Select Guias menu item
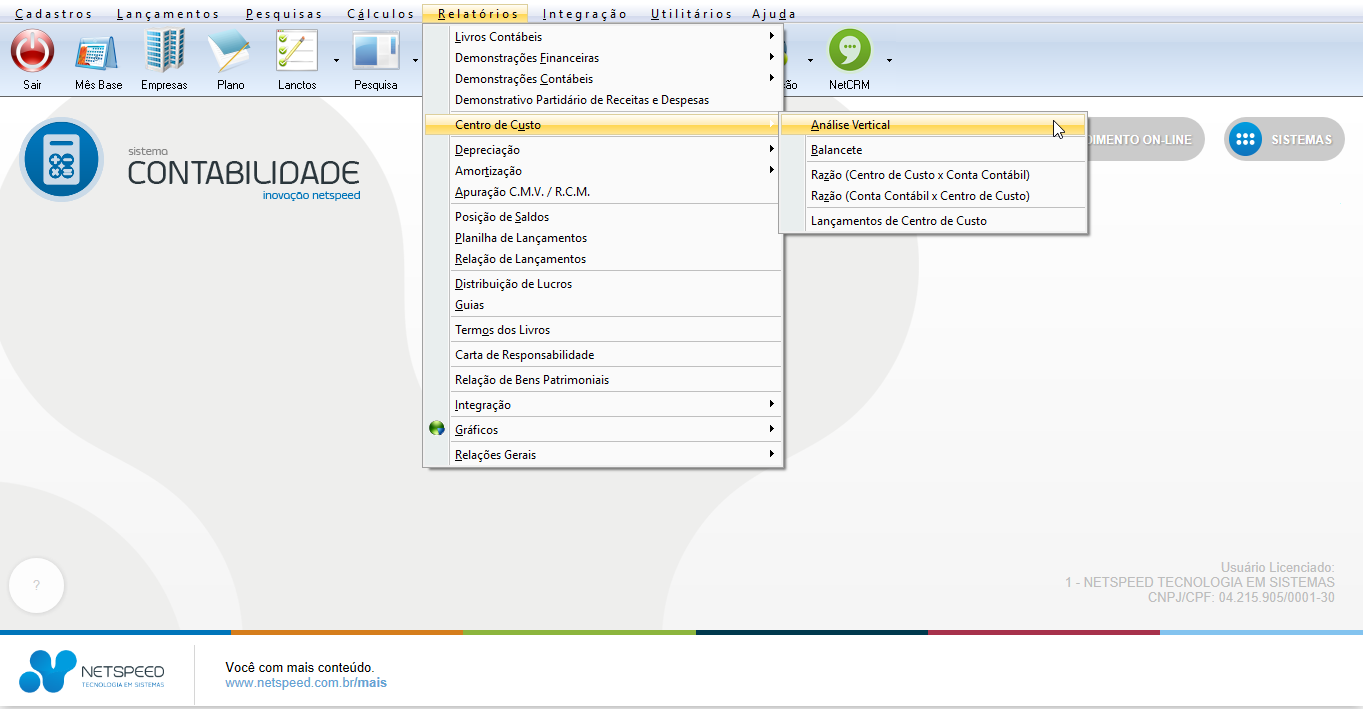 [x=603, y=305]
